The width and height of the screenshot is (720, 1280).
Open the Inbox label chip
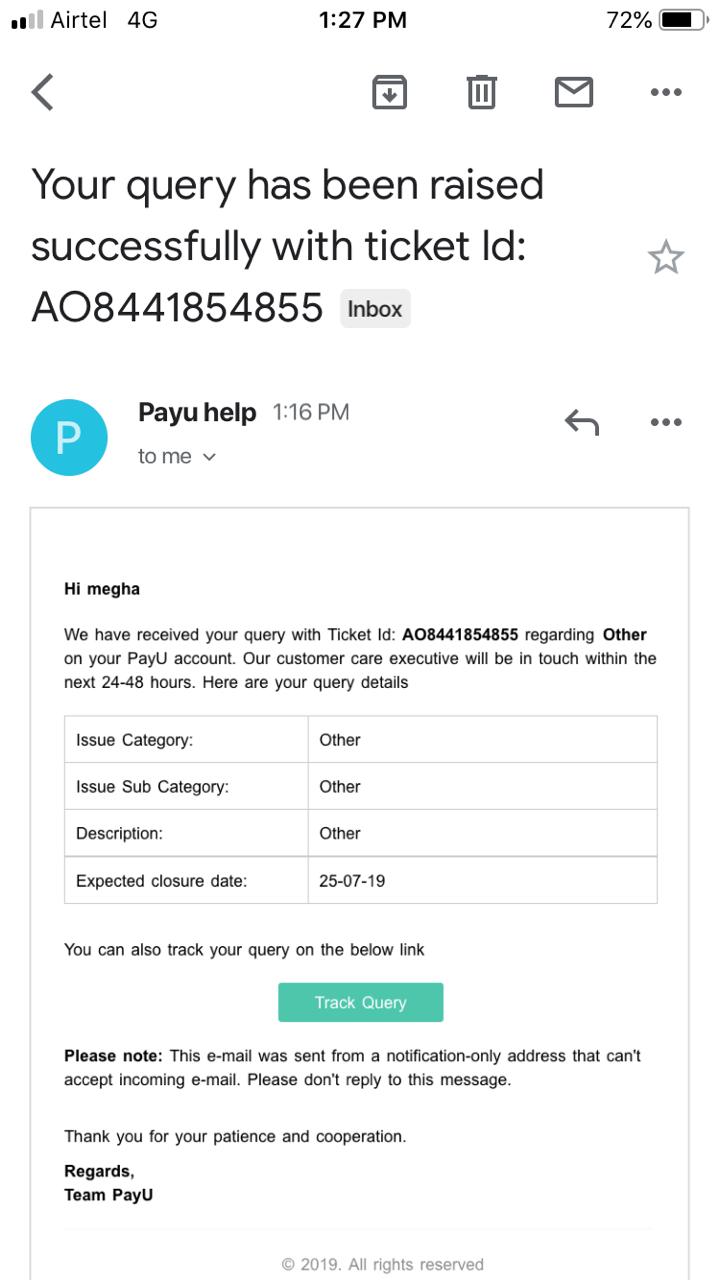pos(375,308)
